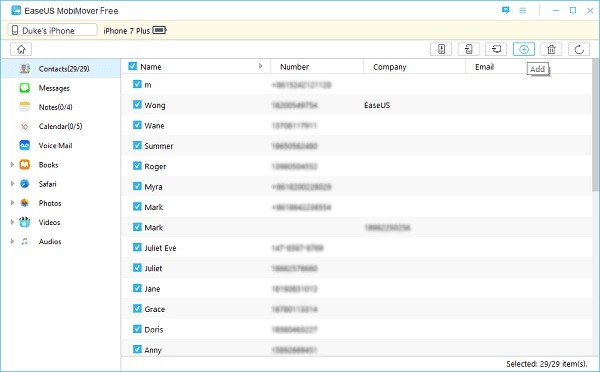Refresh the list with the circular arrow icon
Image resolution: width=600 pixels, height=372 pixels.
579,49
